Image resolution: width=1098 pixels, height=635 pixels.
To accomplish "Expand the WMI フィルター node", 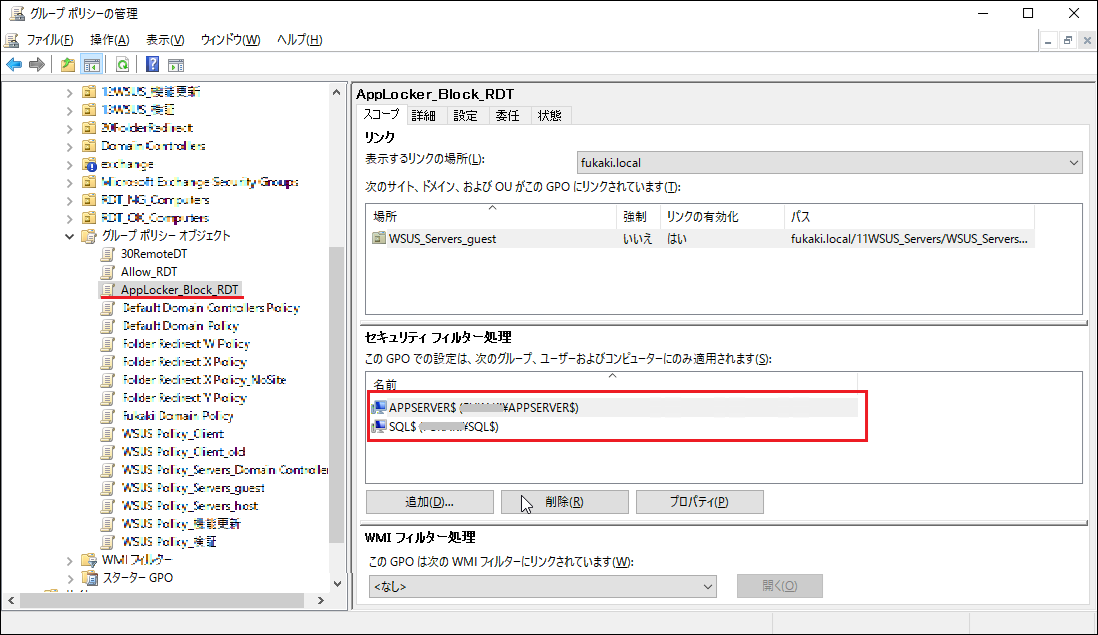I will click(69, 560).
